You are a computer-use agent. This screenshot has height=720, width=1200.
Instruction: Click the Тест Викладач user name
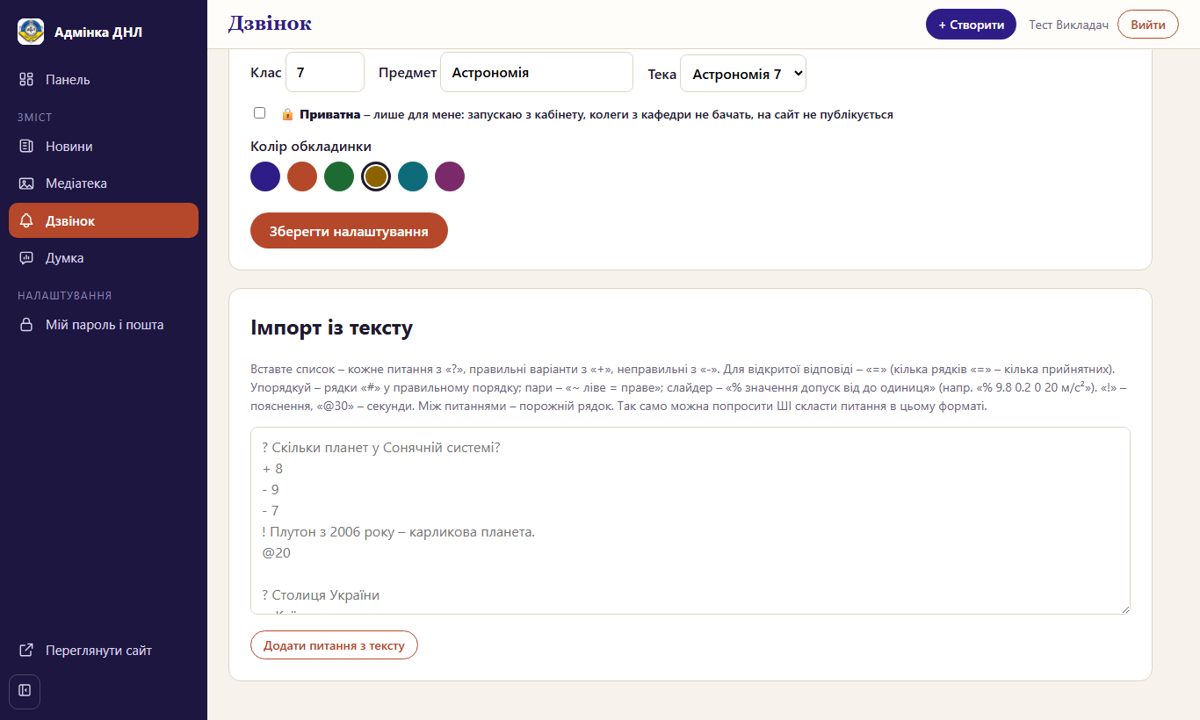point(1069,25)
